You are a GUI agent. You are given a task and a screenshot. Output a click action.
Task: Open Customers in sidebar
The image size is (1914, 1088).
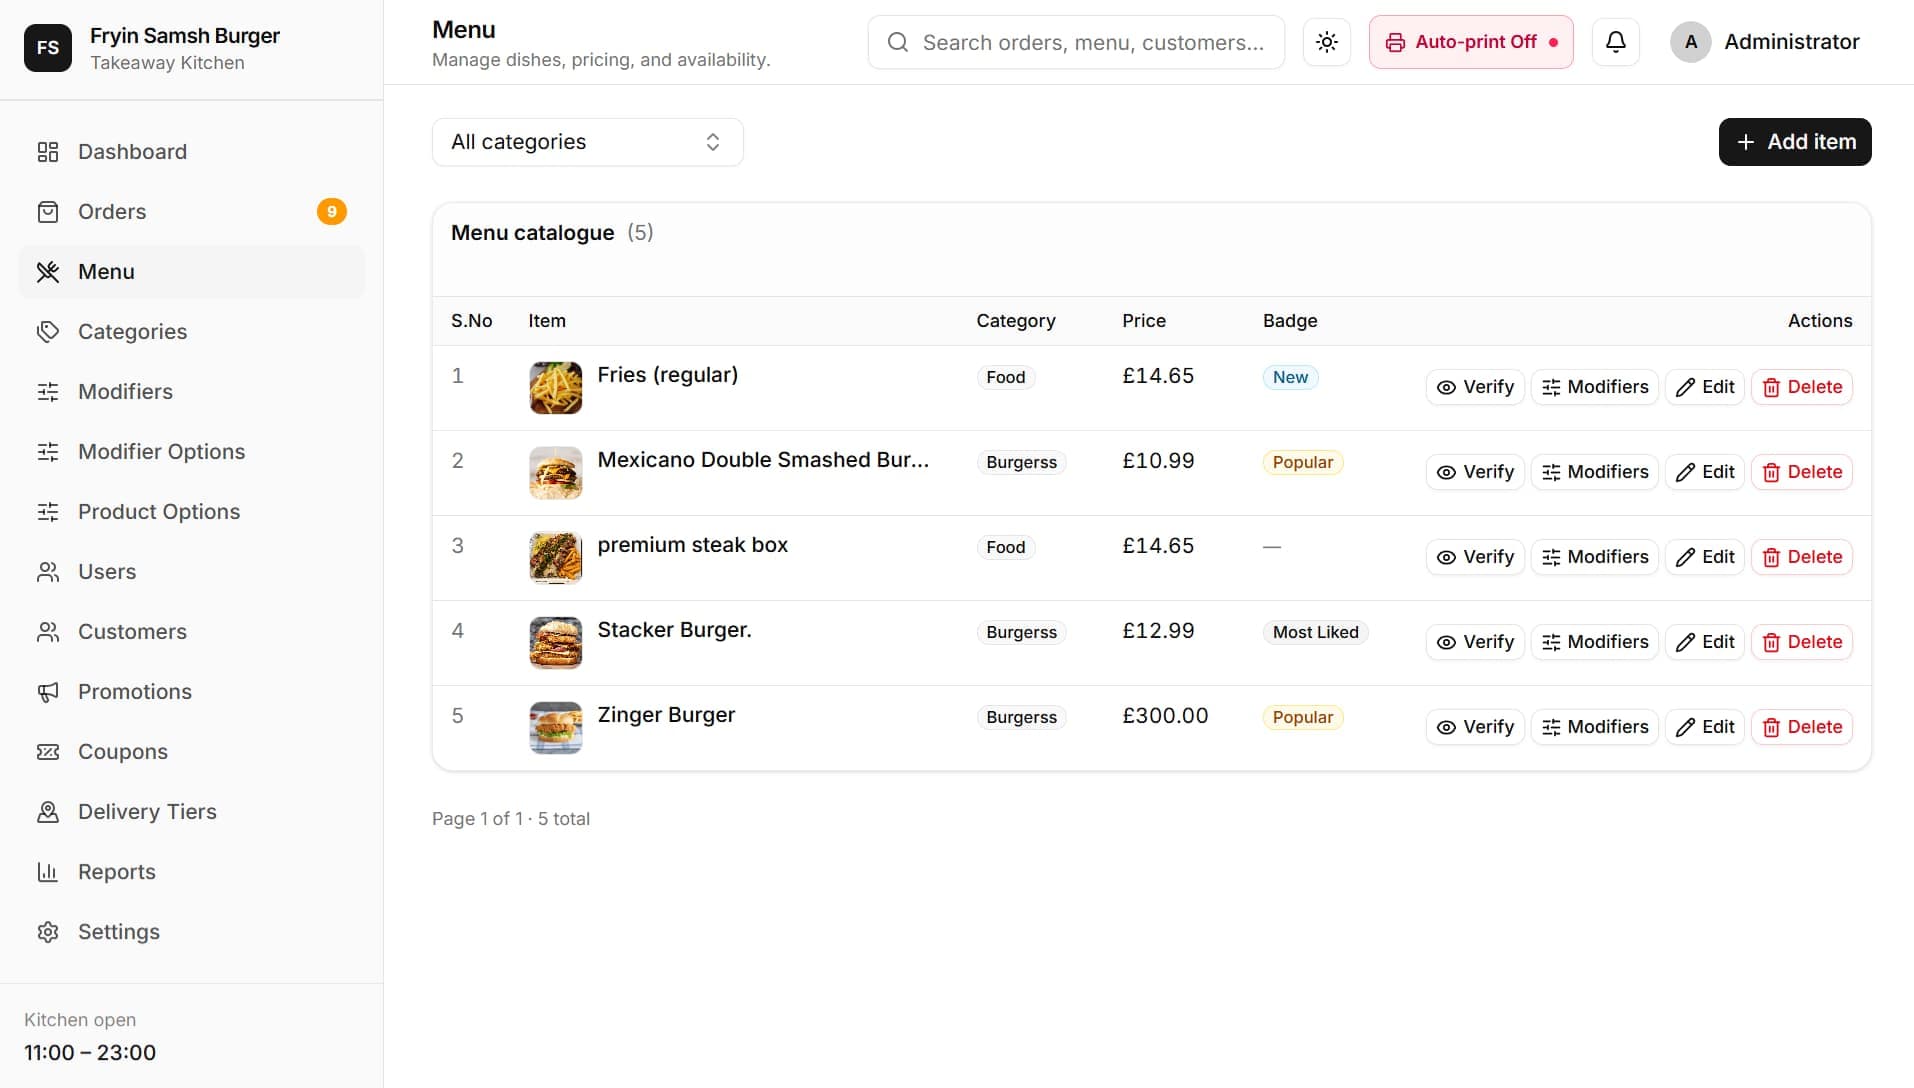tap(192, 632)
